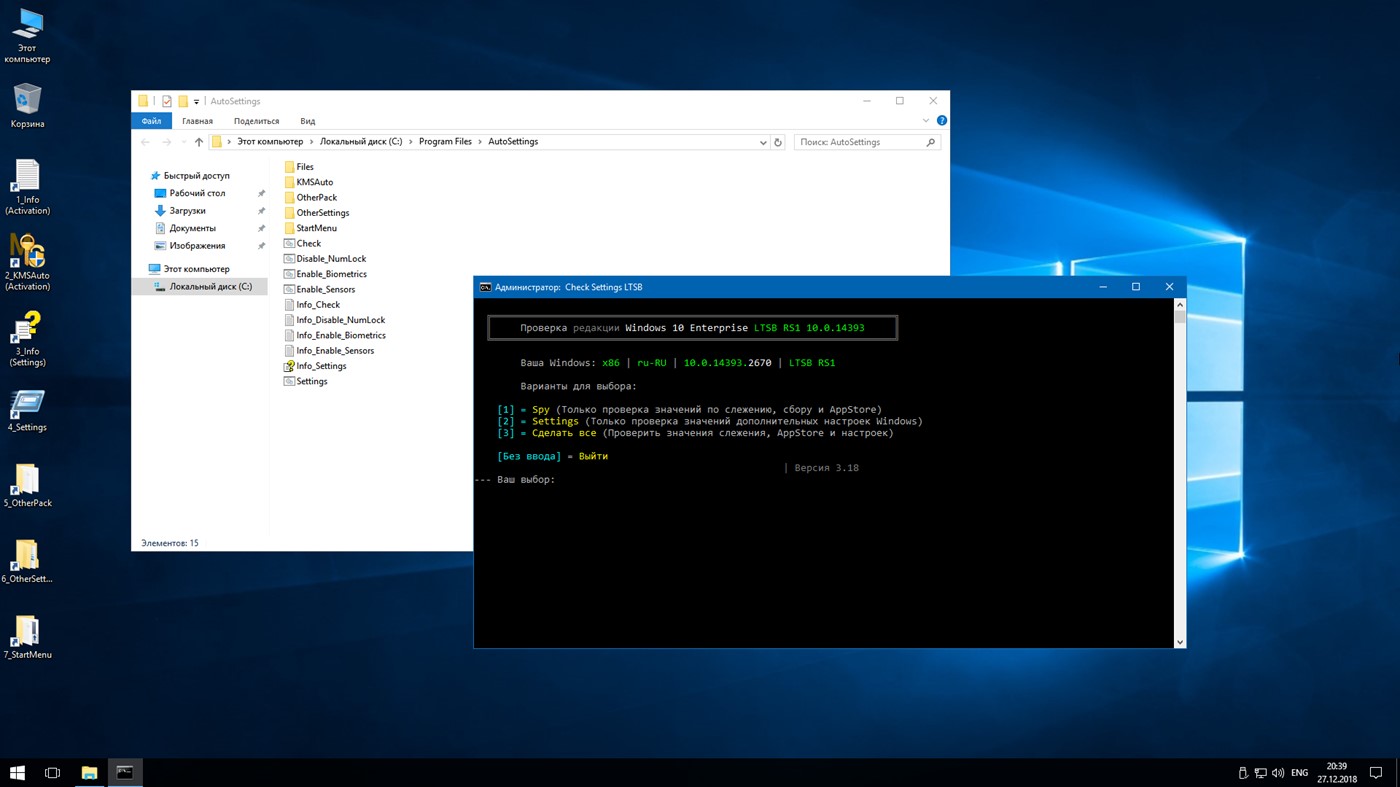Open the cmd window system menu icon
Image resolution: width=1400 pixels, height=787 pixels.
coord(485,287)
